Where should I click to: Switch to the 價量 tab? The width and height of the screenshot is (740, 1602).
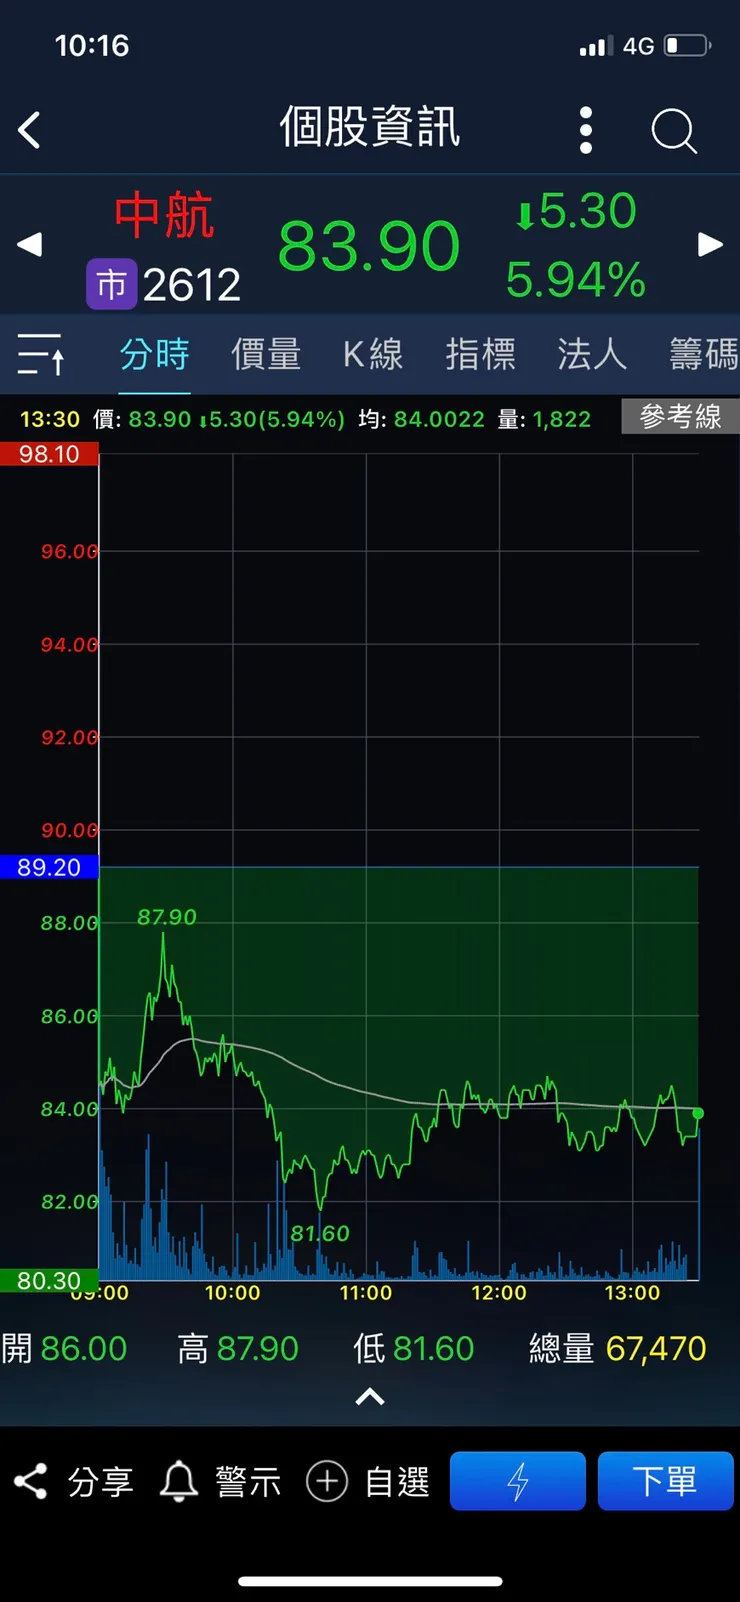tap(266, 354)
